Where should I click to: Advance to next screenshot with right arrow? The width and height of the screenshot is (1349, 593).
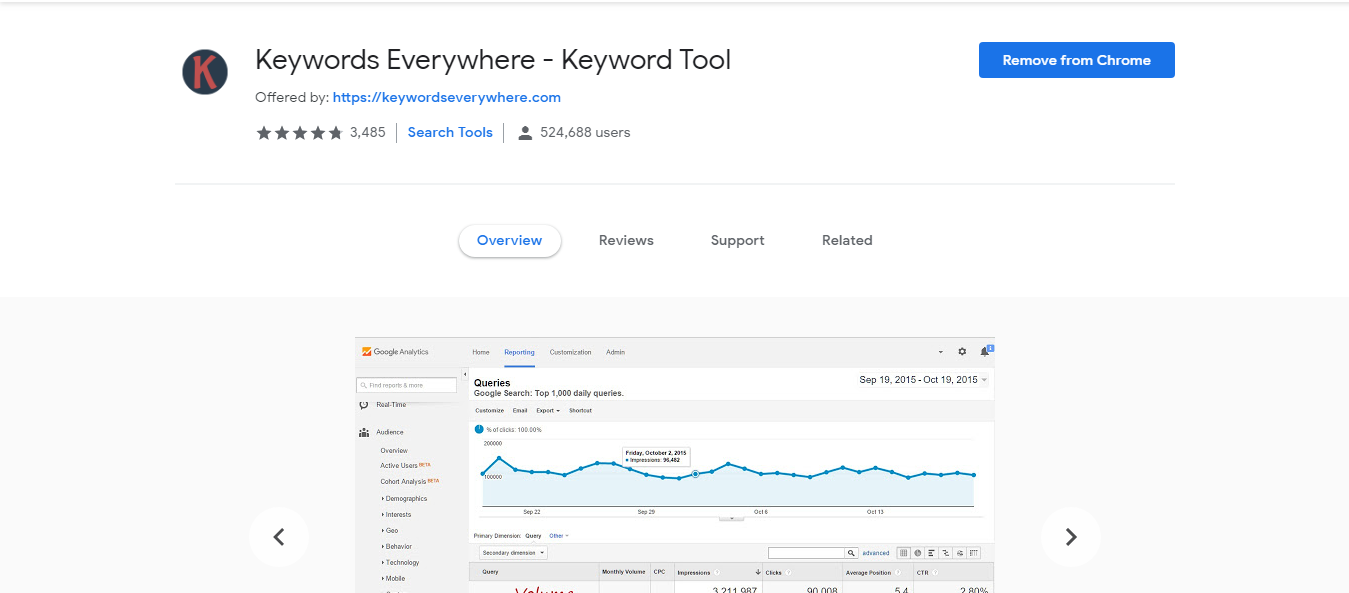[x=1071, y=537]
